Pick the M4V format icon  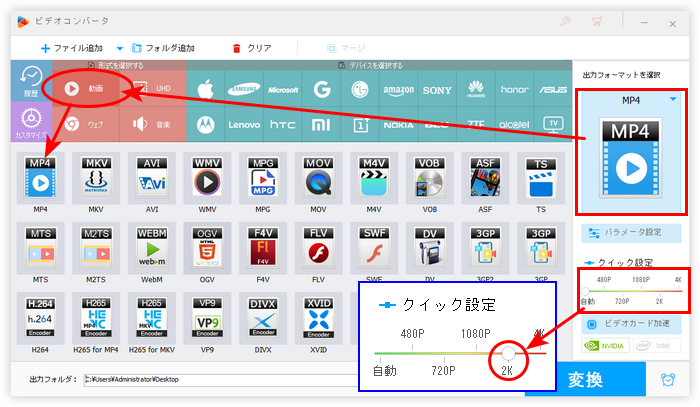pyautogui.click(x=374, y=178)
